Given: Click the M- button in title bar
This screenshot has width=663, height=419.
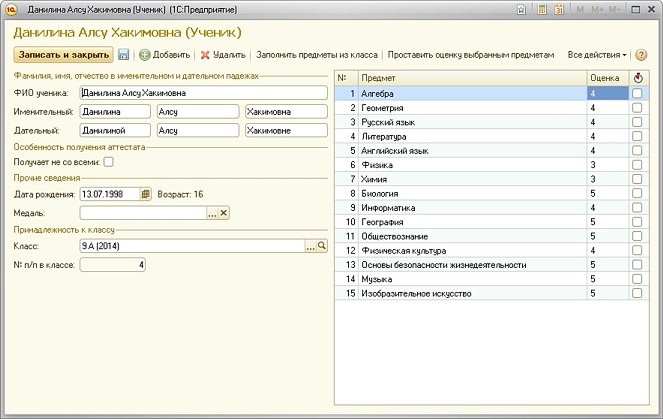Looking at the screenshot, I should tap(614, 10).
